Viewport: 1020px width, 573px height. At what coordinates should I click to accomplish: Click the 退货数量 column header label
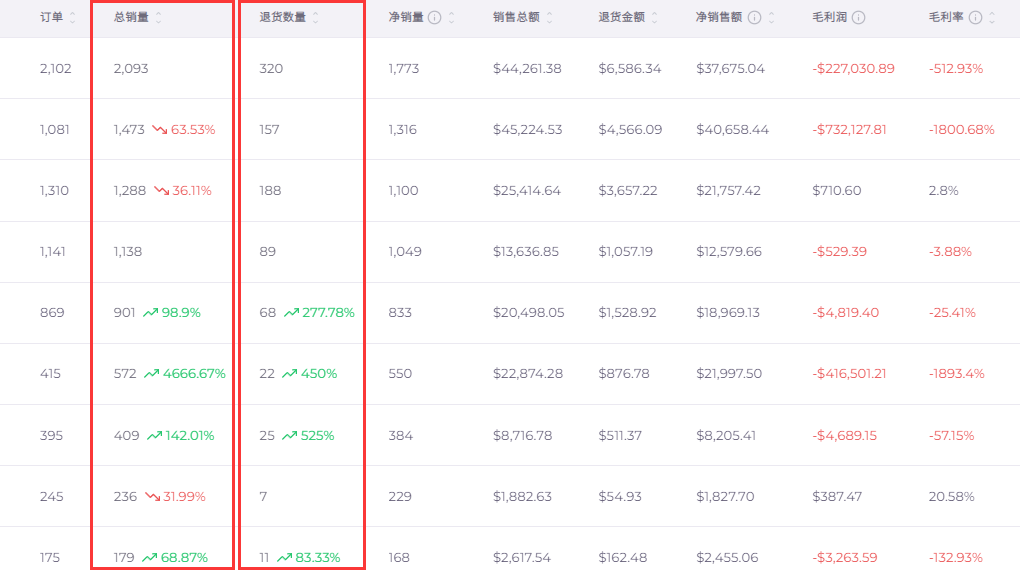282,18
